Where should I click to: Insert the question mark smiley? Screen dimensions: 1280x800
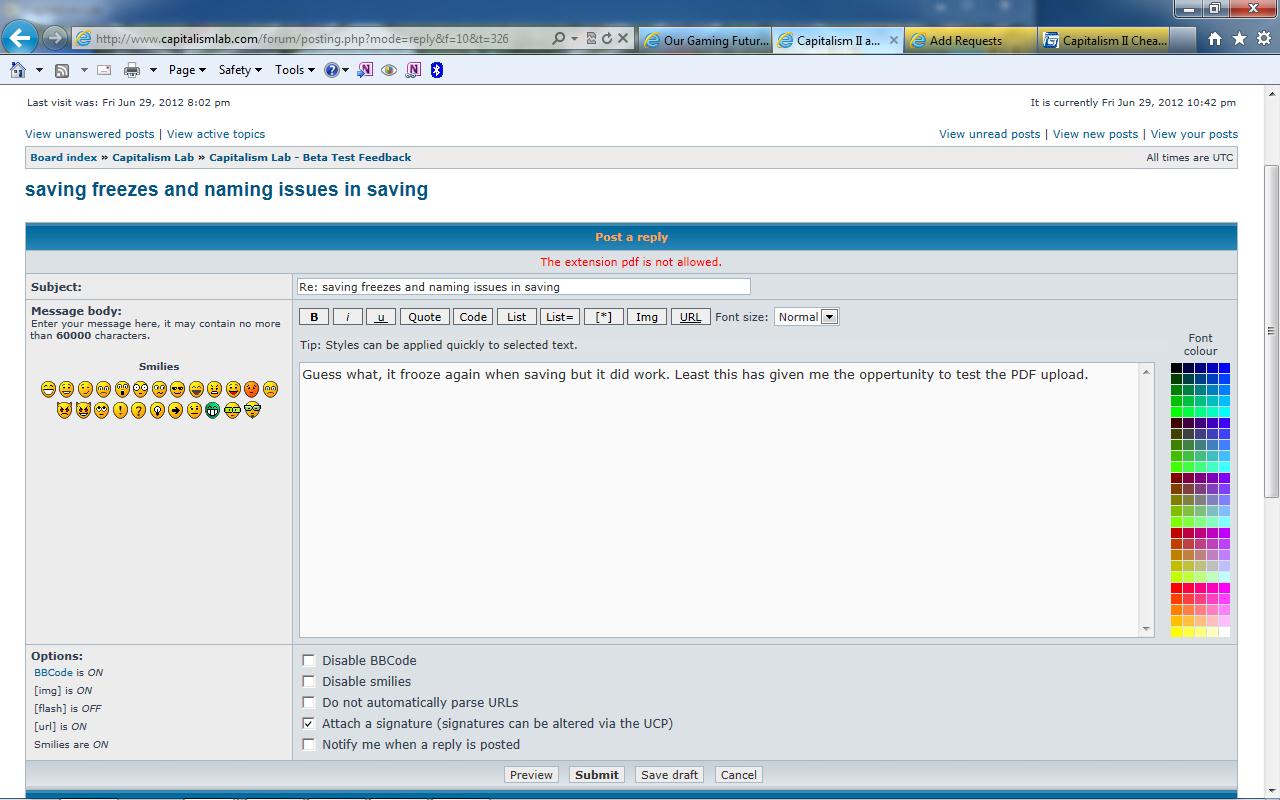(139, 410)
